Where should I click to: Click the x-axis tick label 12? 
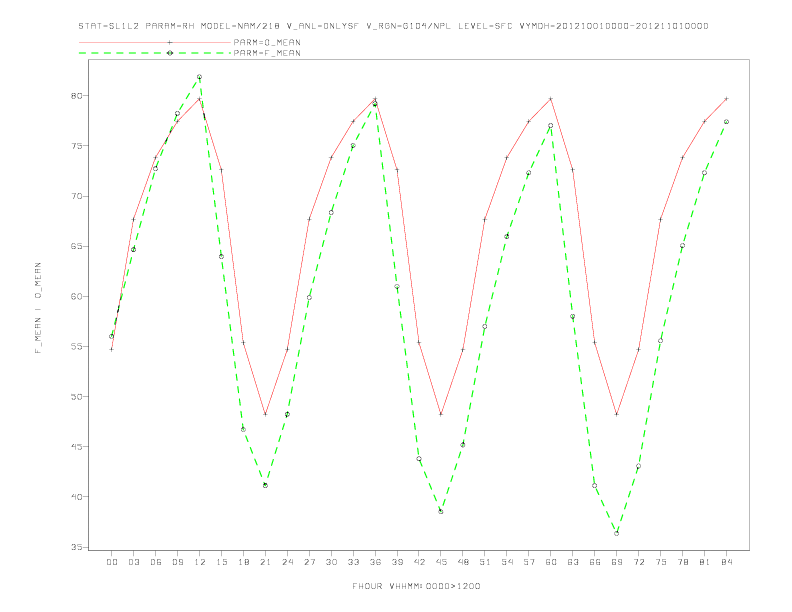tap(200, 562)
